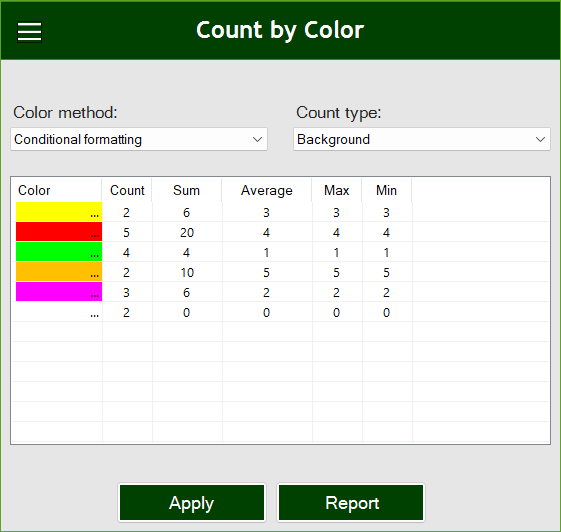This screenshot has width=561, height=532.
Task: Select the green color swatch
Action: coord(59,252)
